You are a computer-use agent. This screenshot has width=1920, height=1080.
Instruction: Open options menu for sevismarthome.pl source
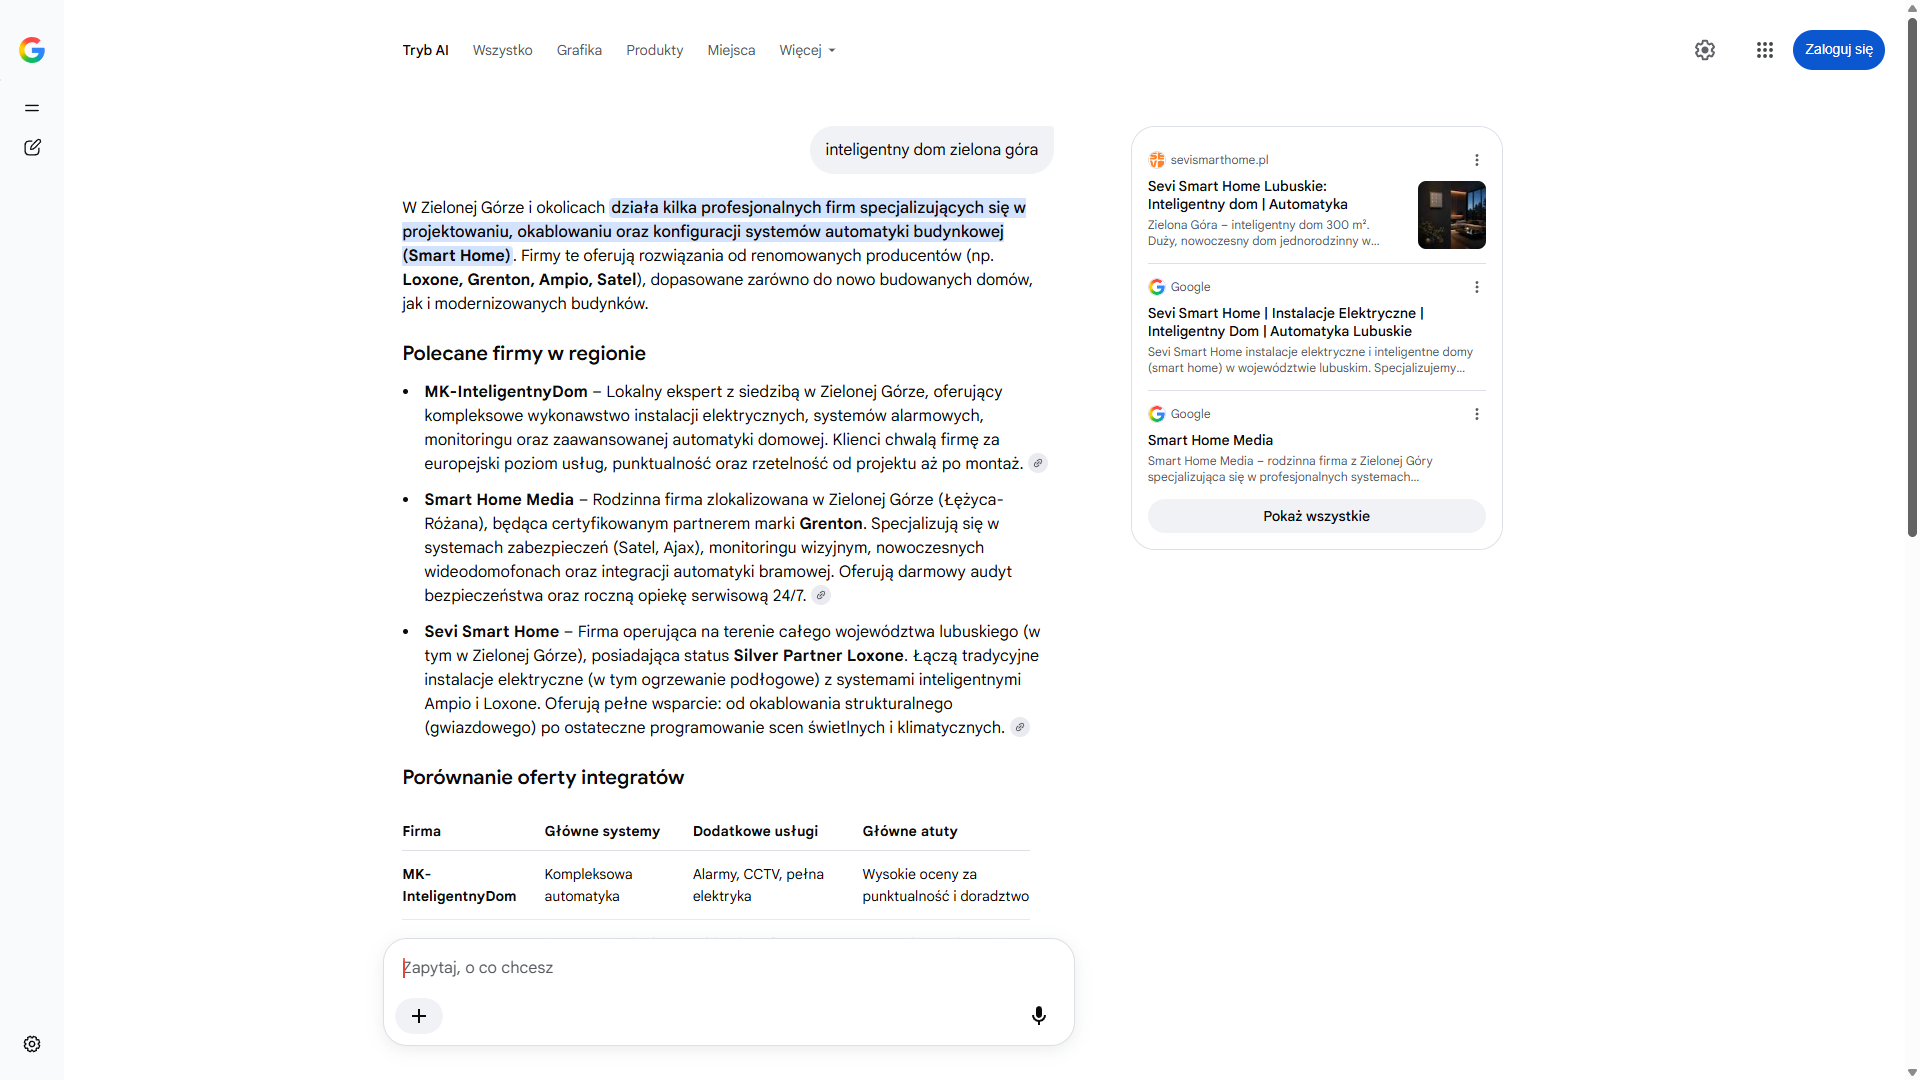coord(1477,160)
